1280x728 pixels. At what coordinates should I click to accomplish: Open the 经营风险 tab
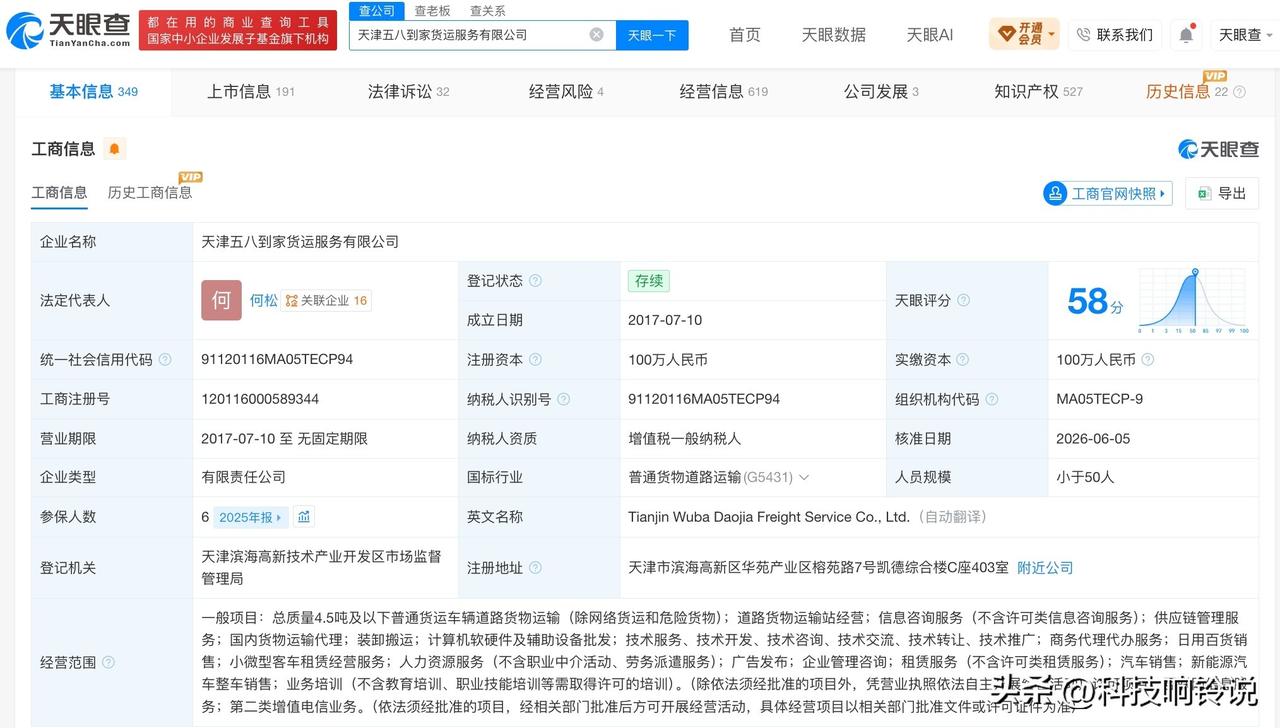566,92
